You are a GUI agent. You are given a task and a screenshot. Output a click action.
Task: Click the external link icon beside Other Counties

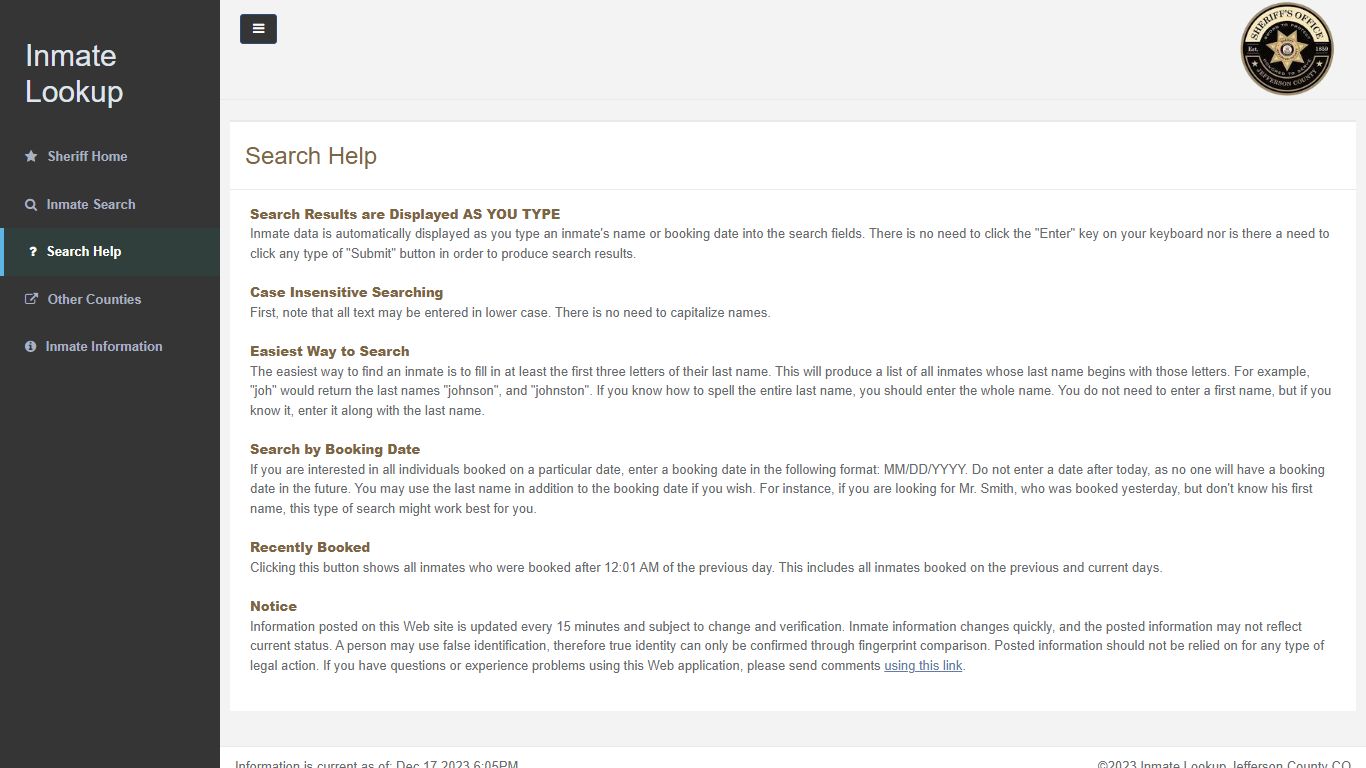tap(31, 299)
